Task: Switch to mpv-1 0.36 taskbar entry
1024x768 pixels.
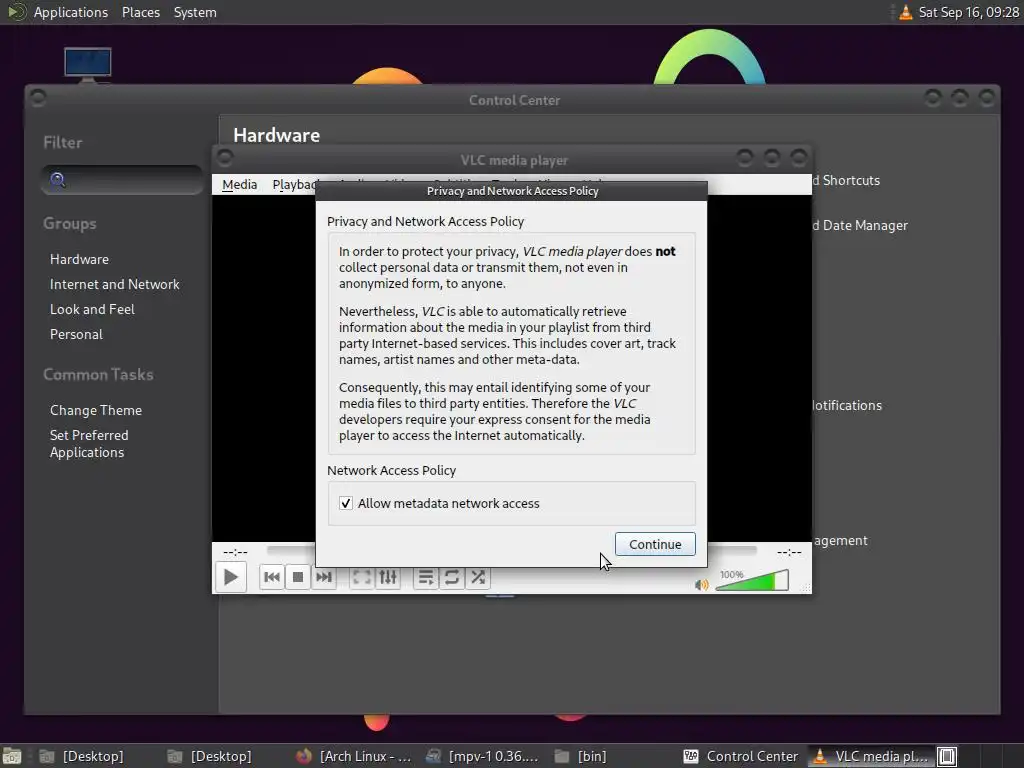Action: pos(483,756)
